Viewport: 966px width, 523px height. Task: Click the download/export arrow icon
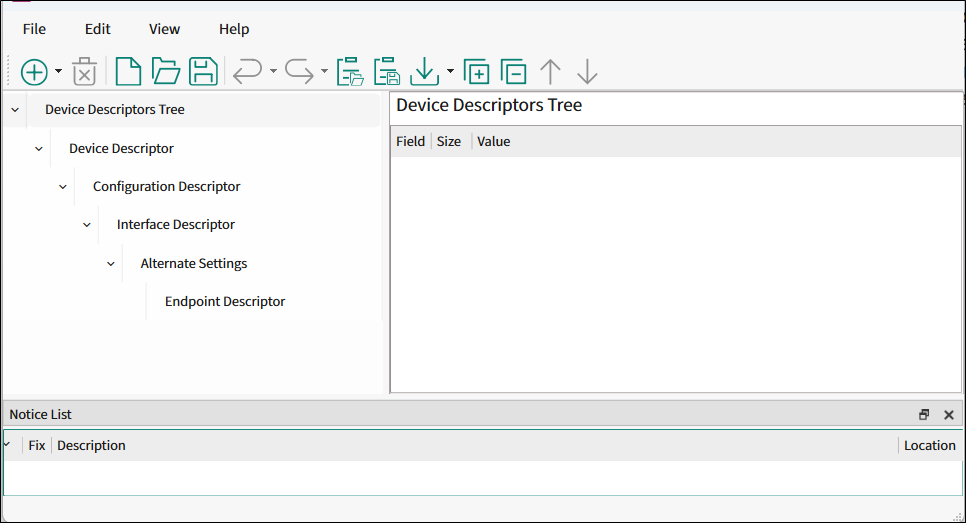(424, 71)
